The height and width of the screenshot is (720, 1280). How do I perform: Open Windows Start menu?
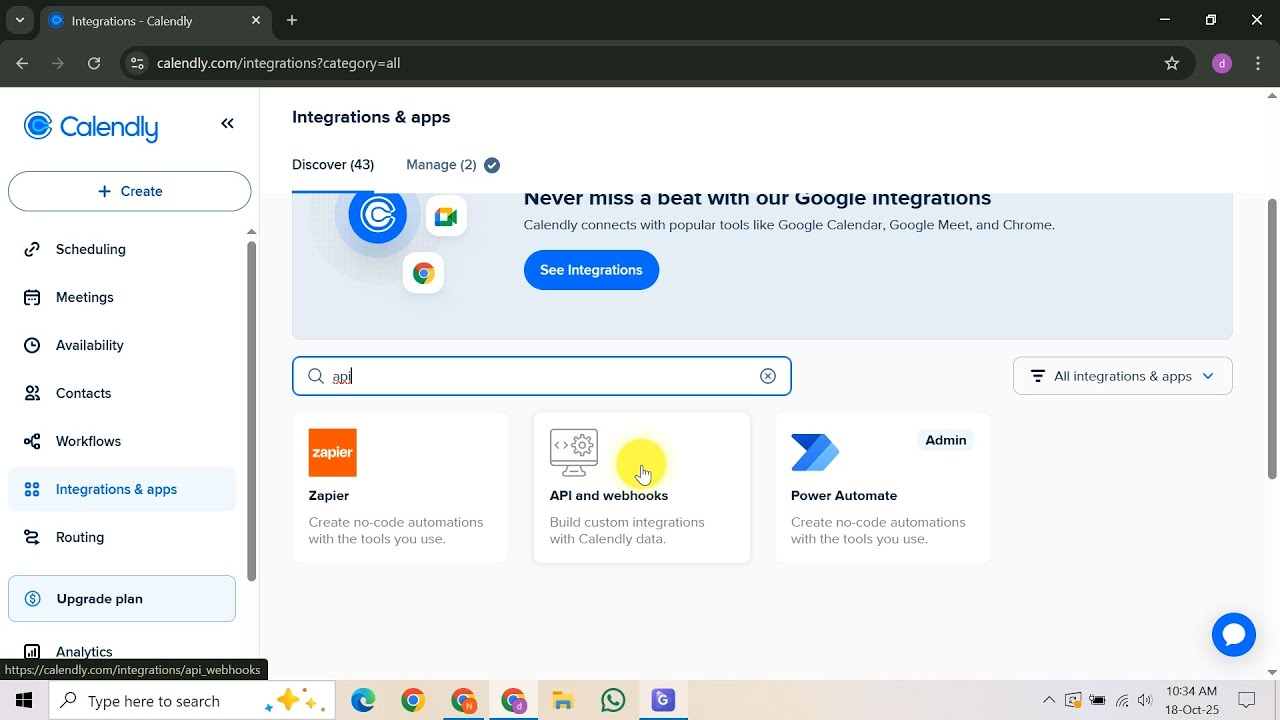point(24,701)
